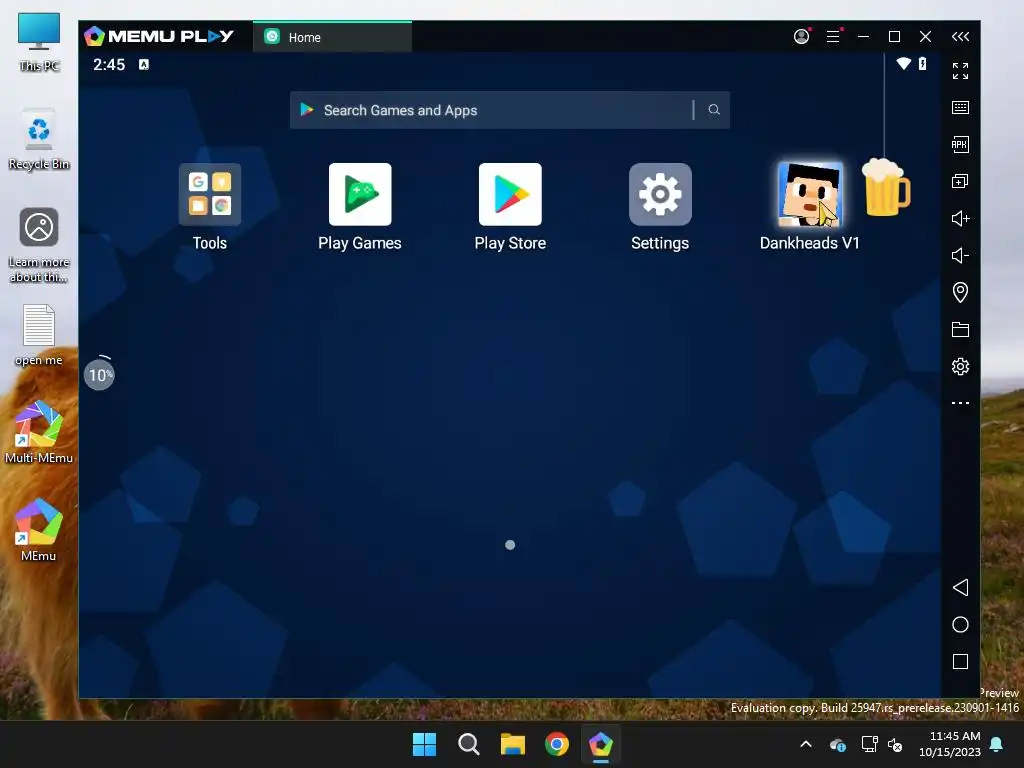
Task: Decrease emulator volume
Action: pyautogui.click(x=960, y=255)
